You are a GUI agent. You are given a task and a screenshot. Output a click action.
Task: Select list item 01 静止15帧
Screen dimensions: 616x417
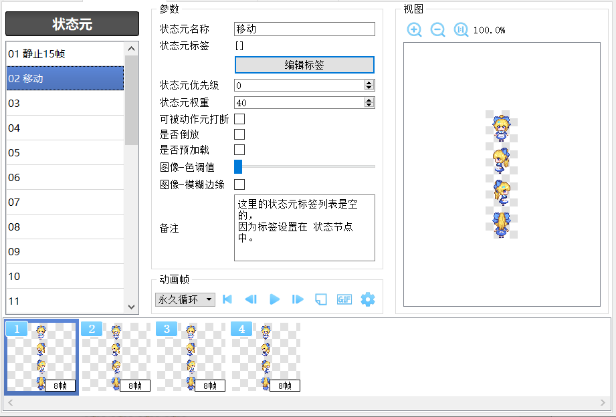point(65,51)
